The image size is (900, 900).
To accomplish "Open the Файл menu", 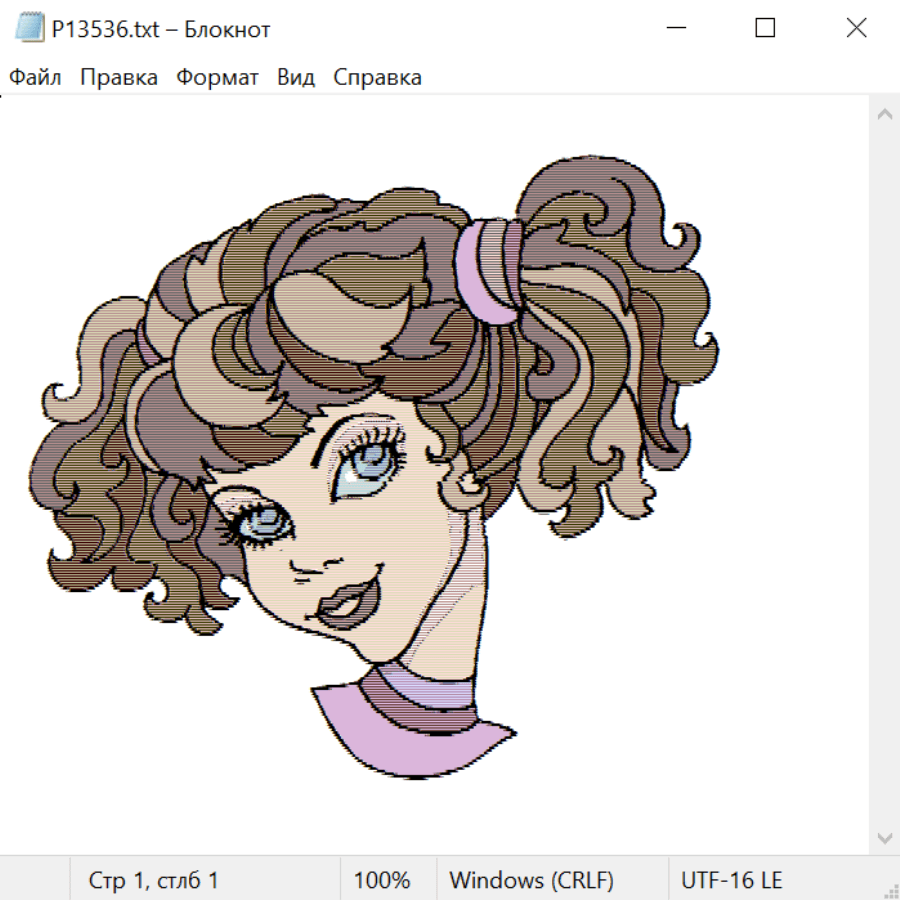I will coord(36,78).
